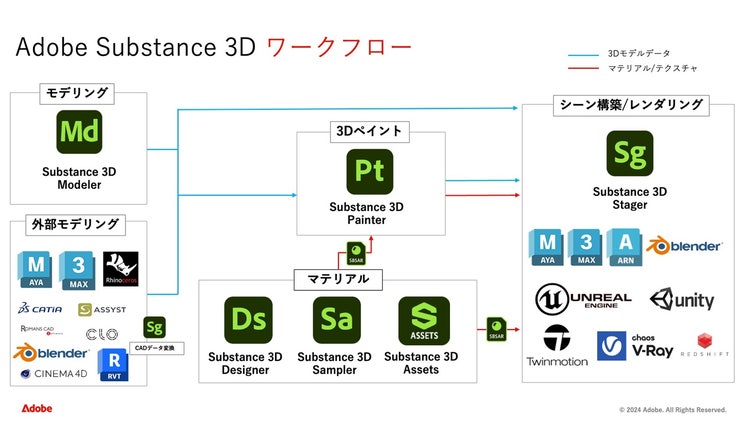Select the "3Dペイント" section label

pos(370,132)
